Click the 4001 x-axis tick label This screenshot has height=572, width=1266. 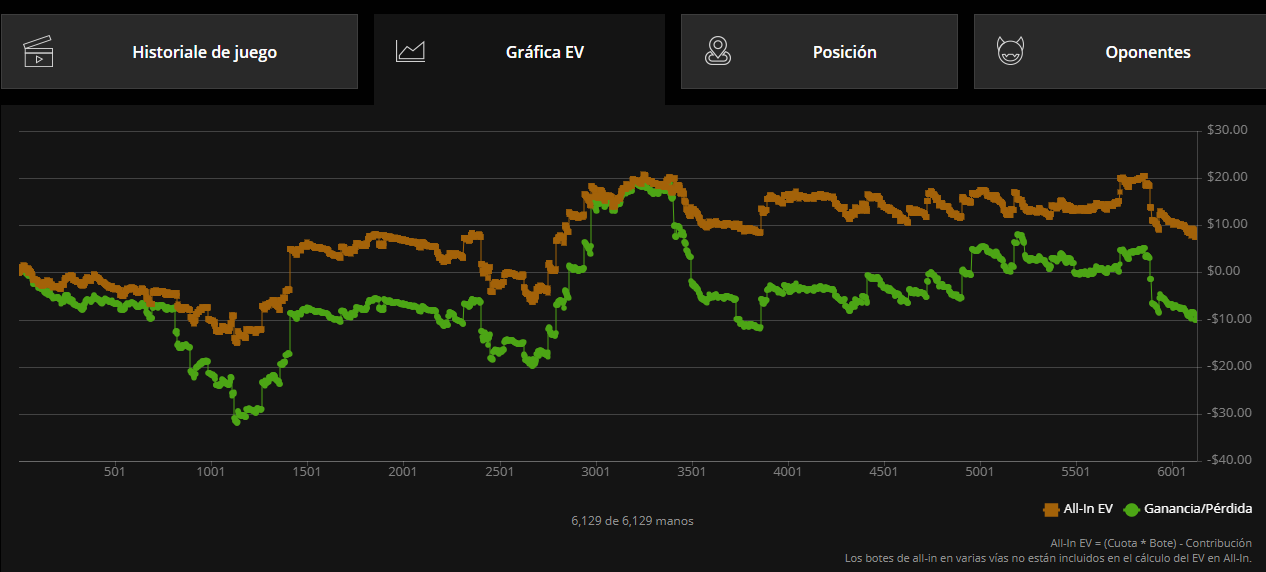787,472
